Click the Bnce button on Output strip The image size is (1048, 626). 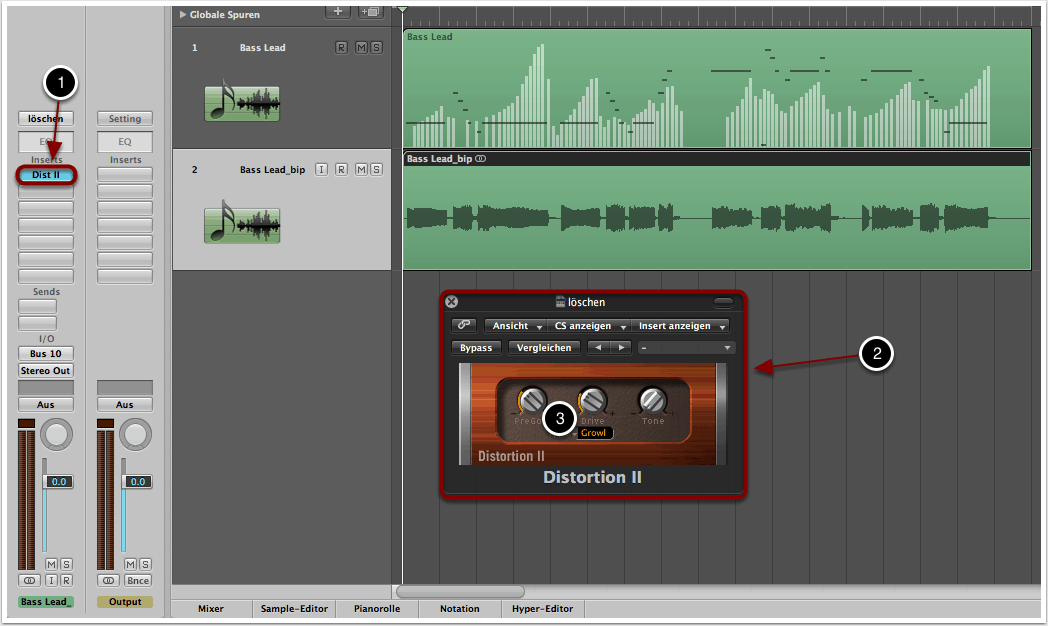pyautogui.click(x=138, y=580)
